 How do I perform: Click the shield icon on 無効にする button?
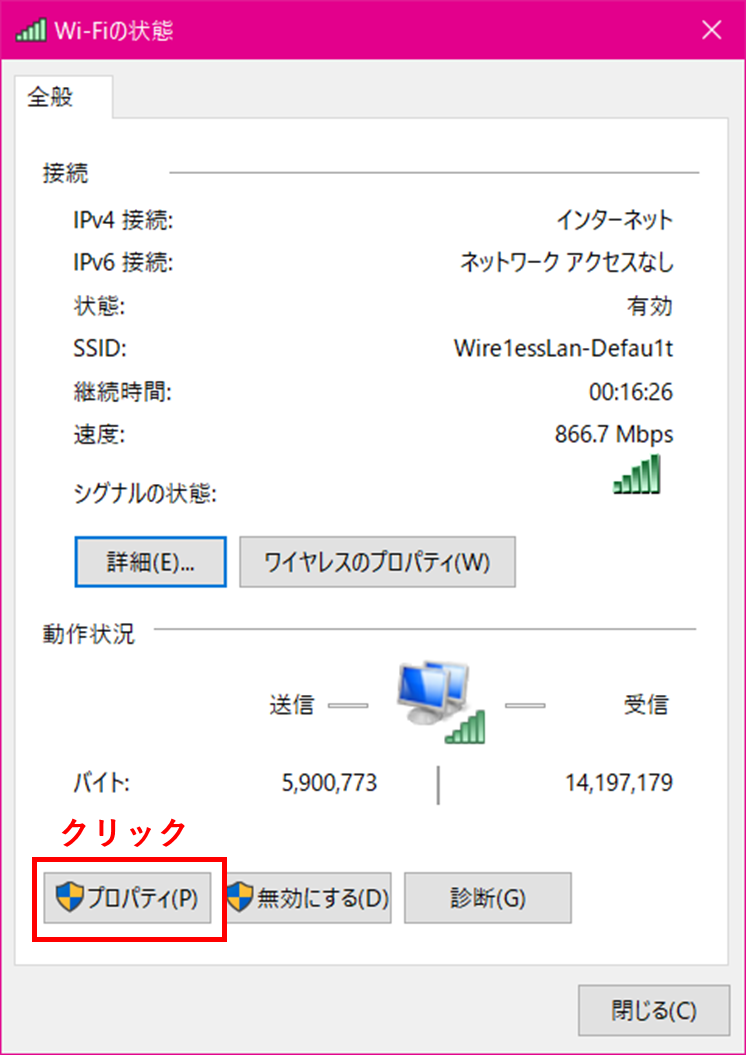pos(240,898)
